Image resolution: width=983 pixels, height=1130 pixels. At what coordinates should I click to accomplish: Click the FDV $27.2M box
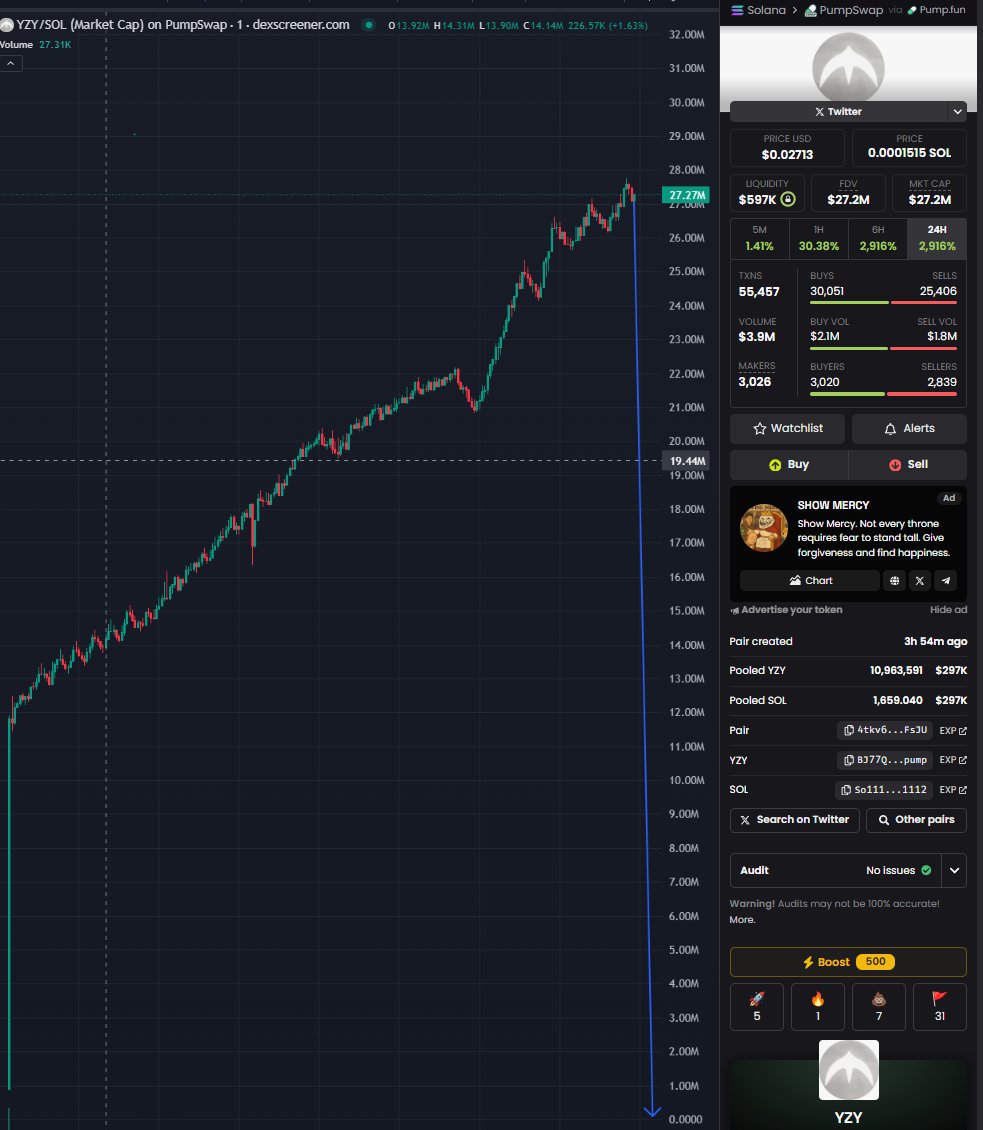[x=848, y=192]
